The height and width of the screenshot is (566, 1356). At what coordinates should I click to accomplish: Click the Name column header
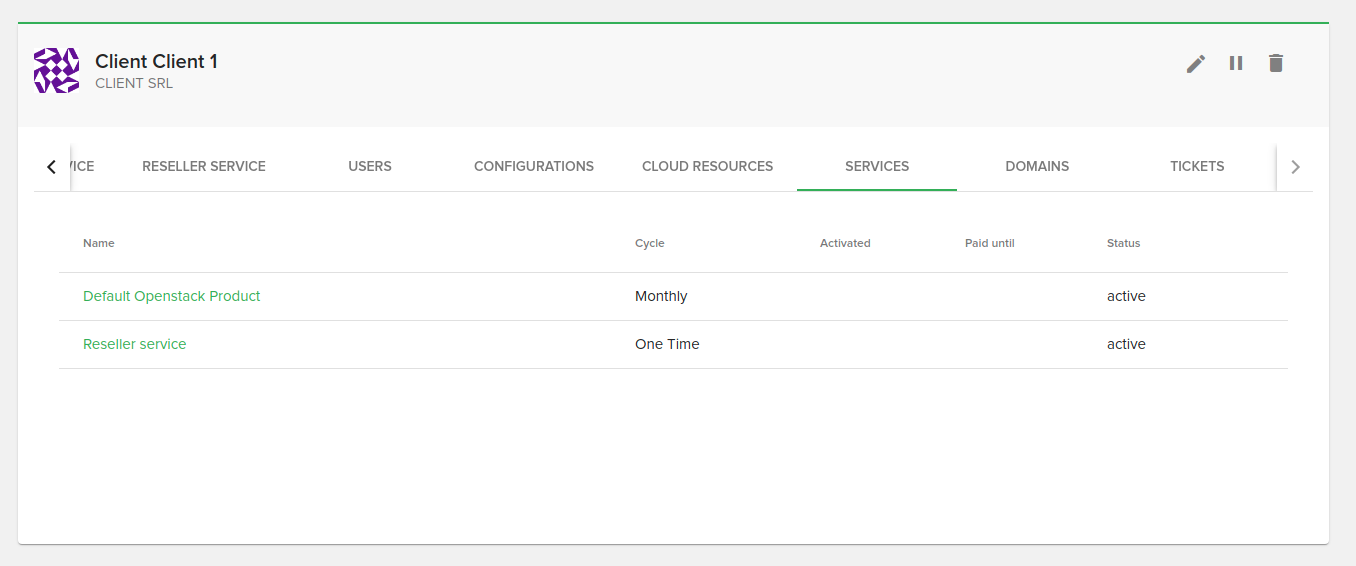(x=99, y=243)
